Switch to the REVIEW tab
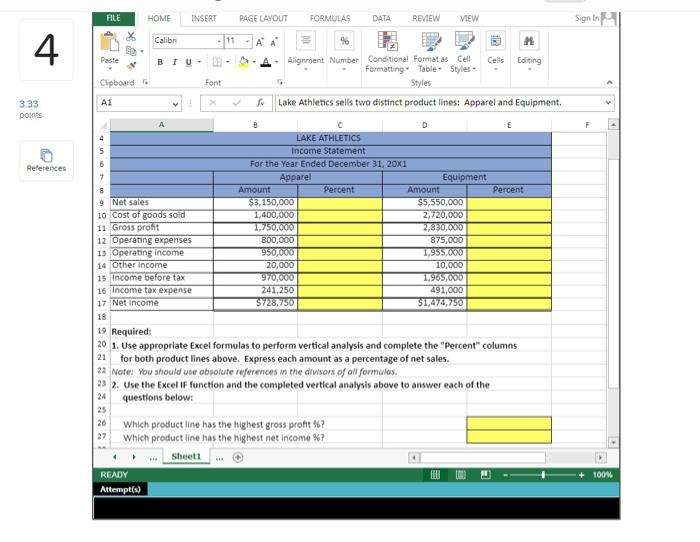Screen dimensions: 700x542 click(426, 19)
